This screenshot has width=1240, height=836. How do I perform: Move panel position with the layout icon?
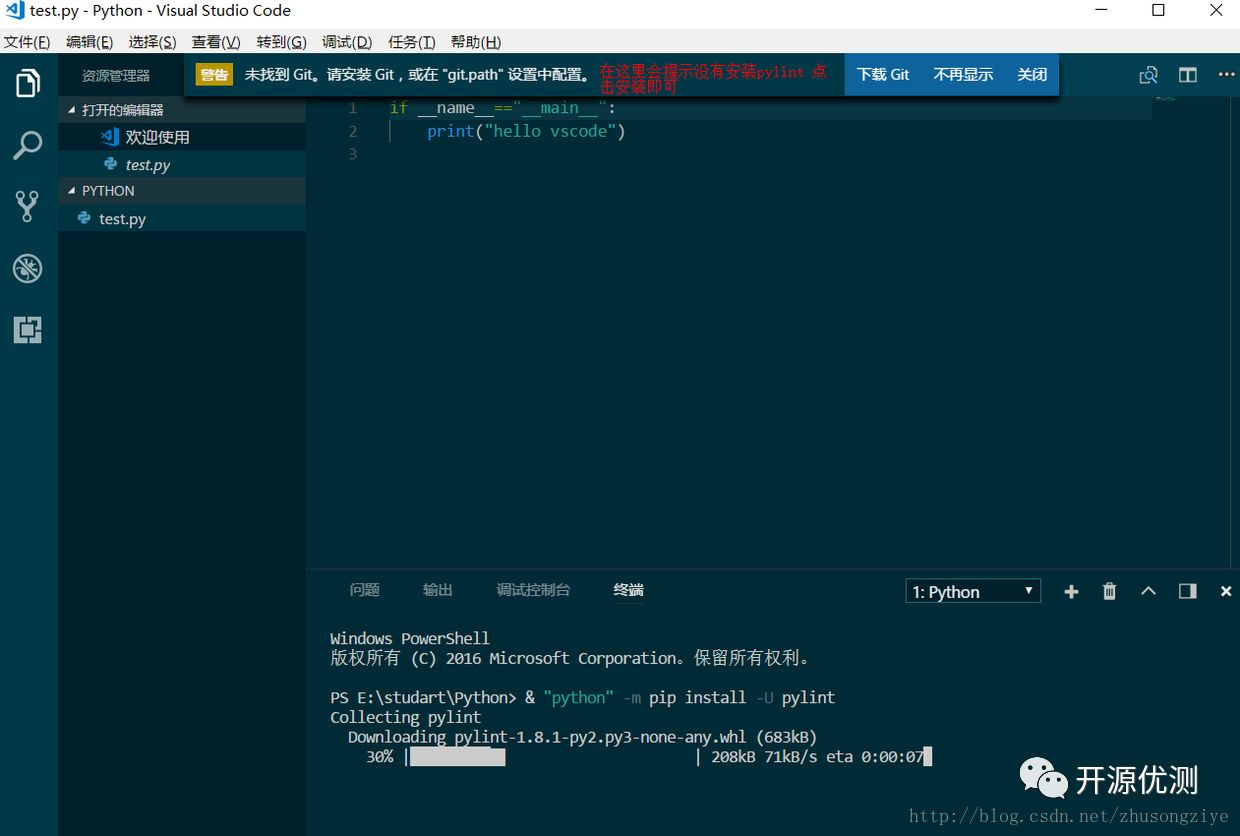pos(1188,591)
